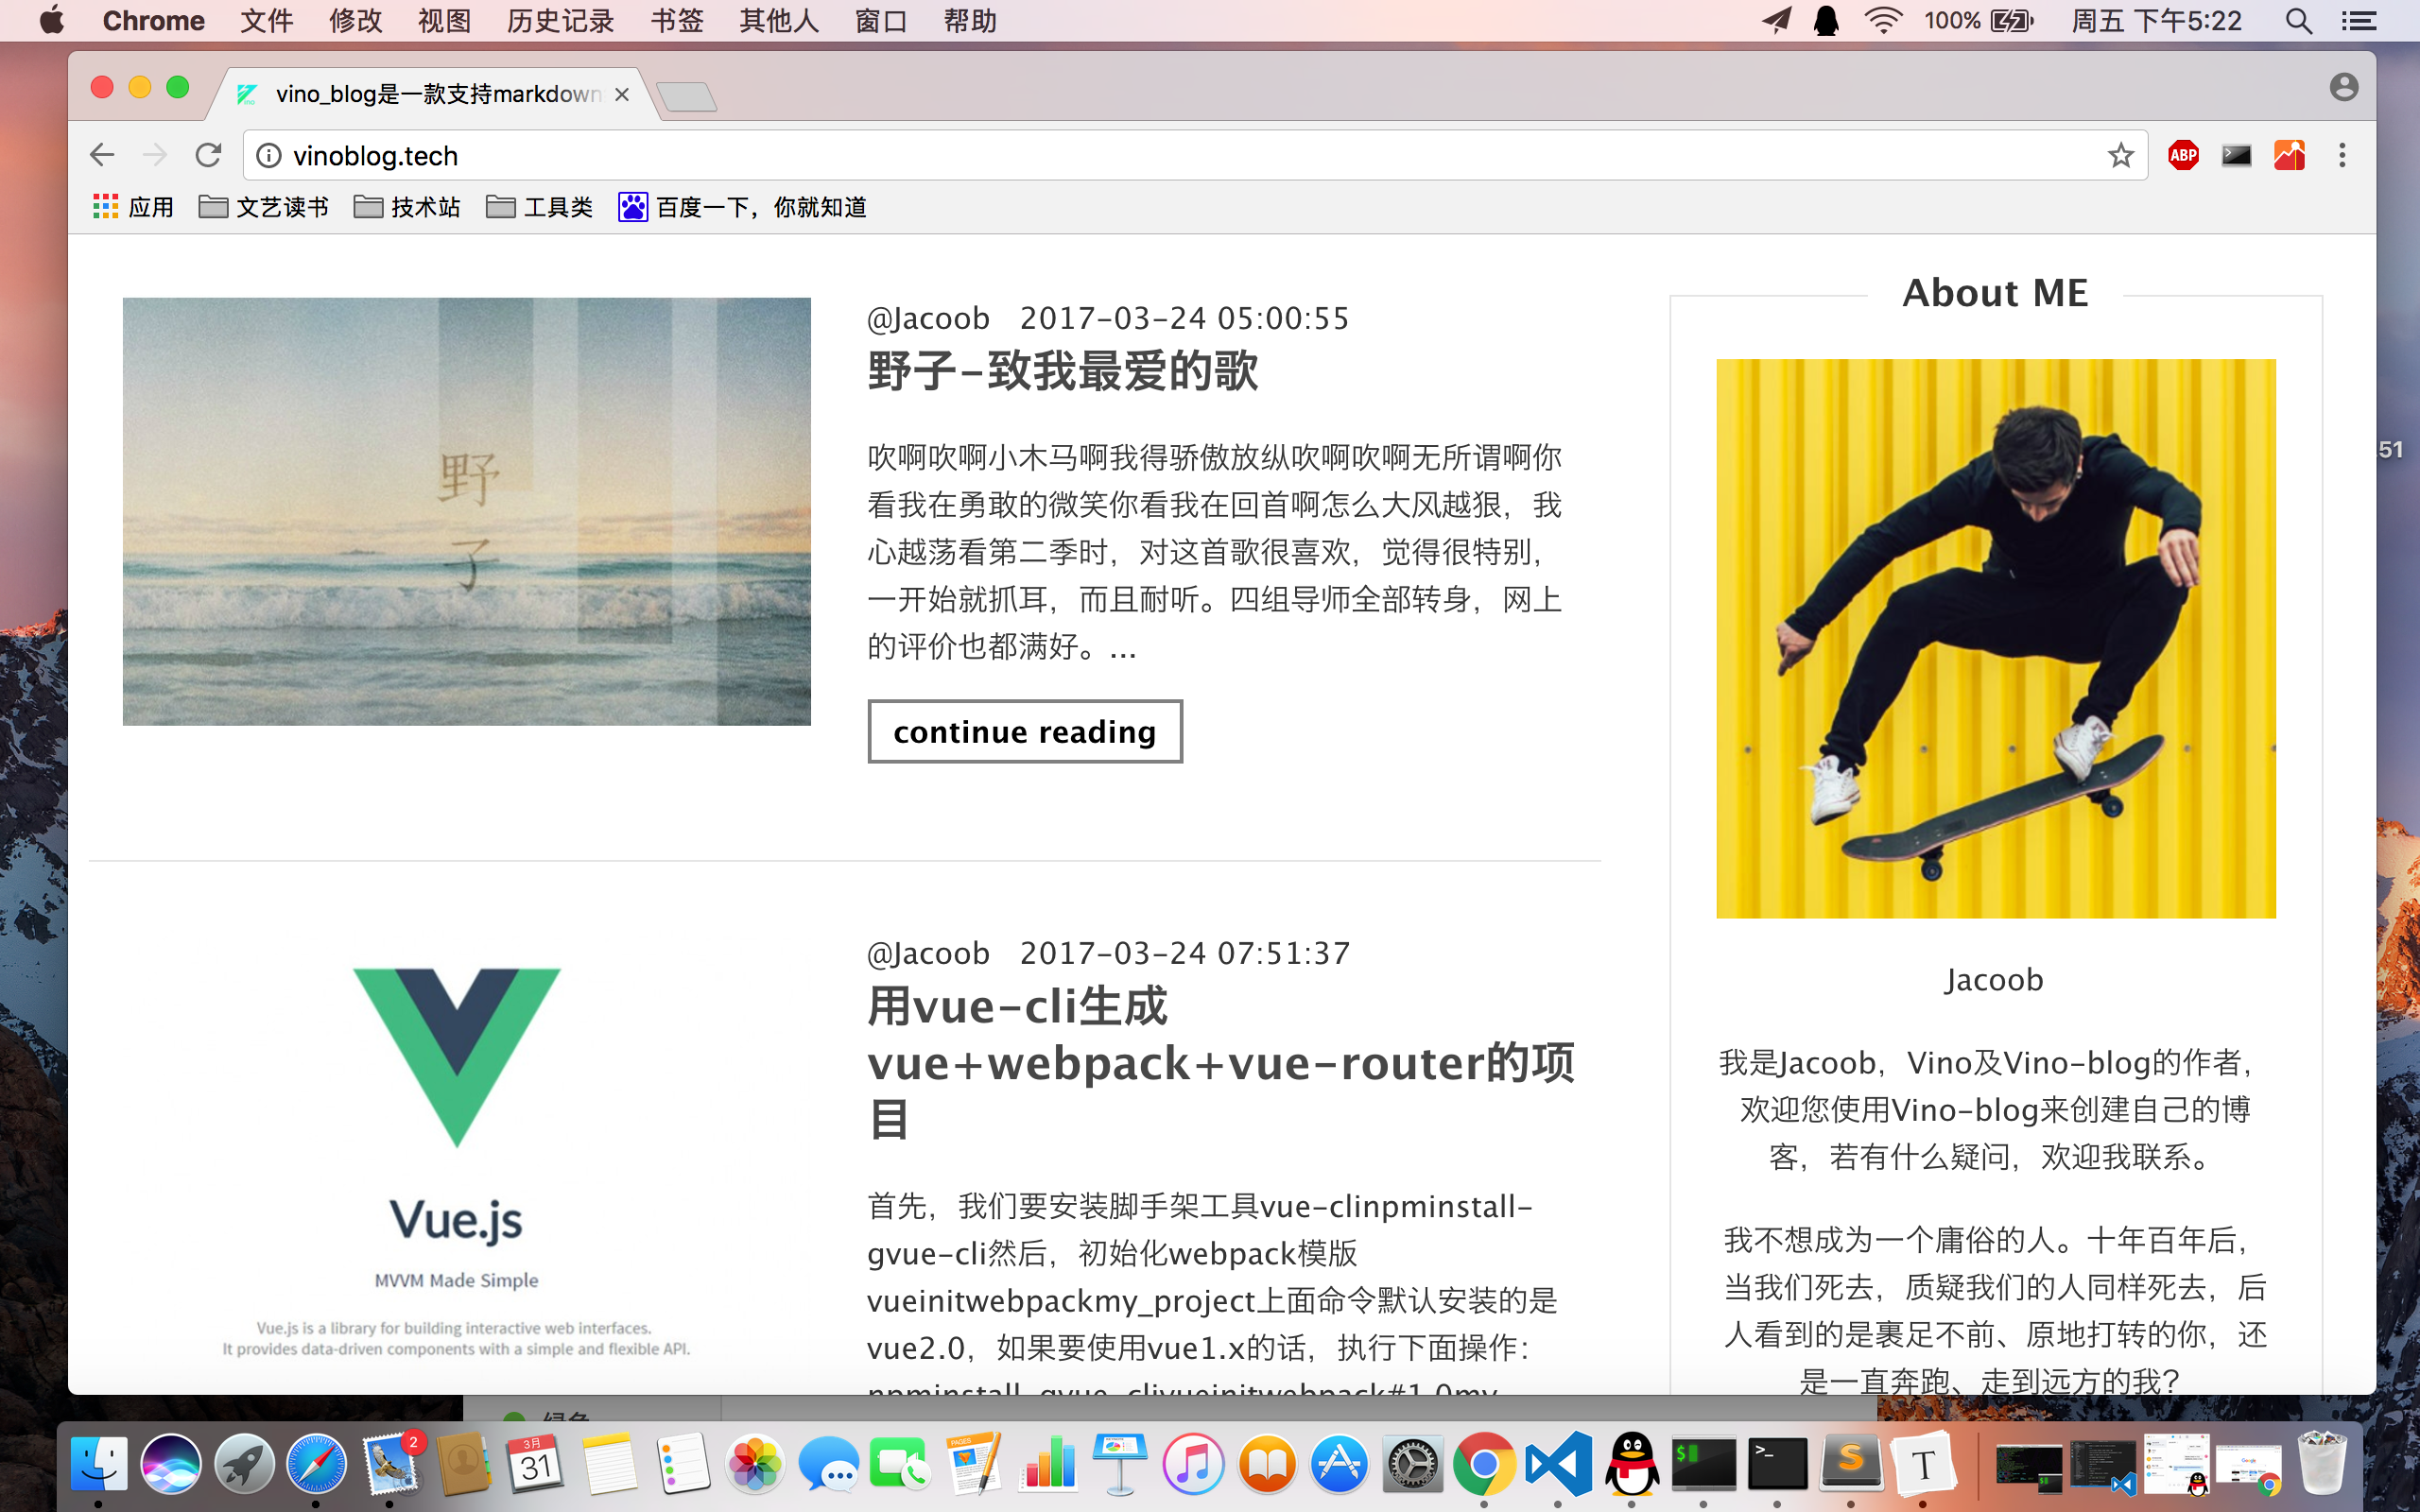
Task: Open the Adblock Plus extension icon
Action: 2183,155
